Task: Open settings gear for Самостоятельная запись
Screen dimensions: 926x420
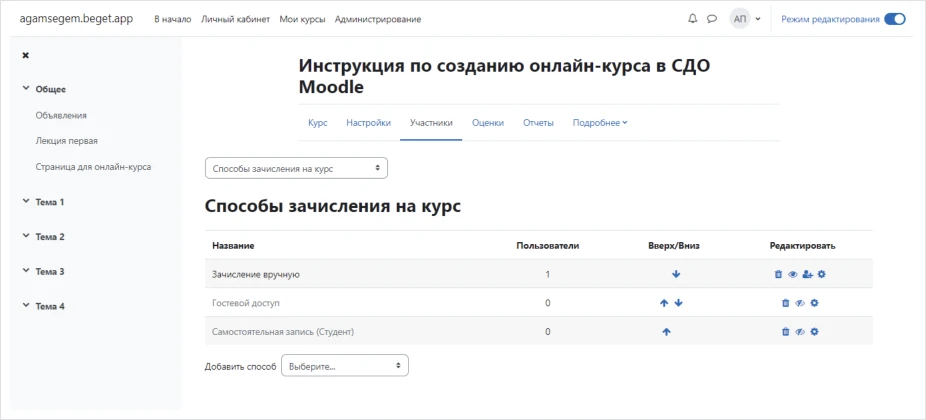Action: tap(814, 332)
